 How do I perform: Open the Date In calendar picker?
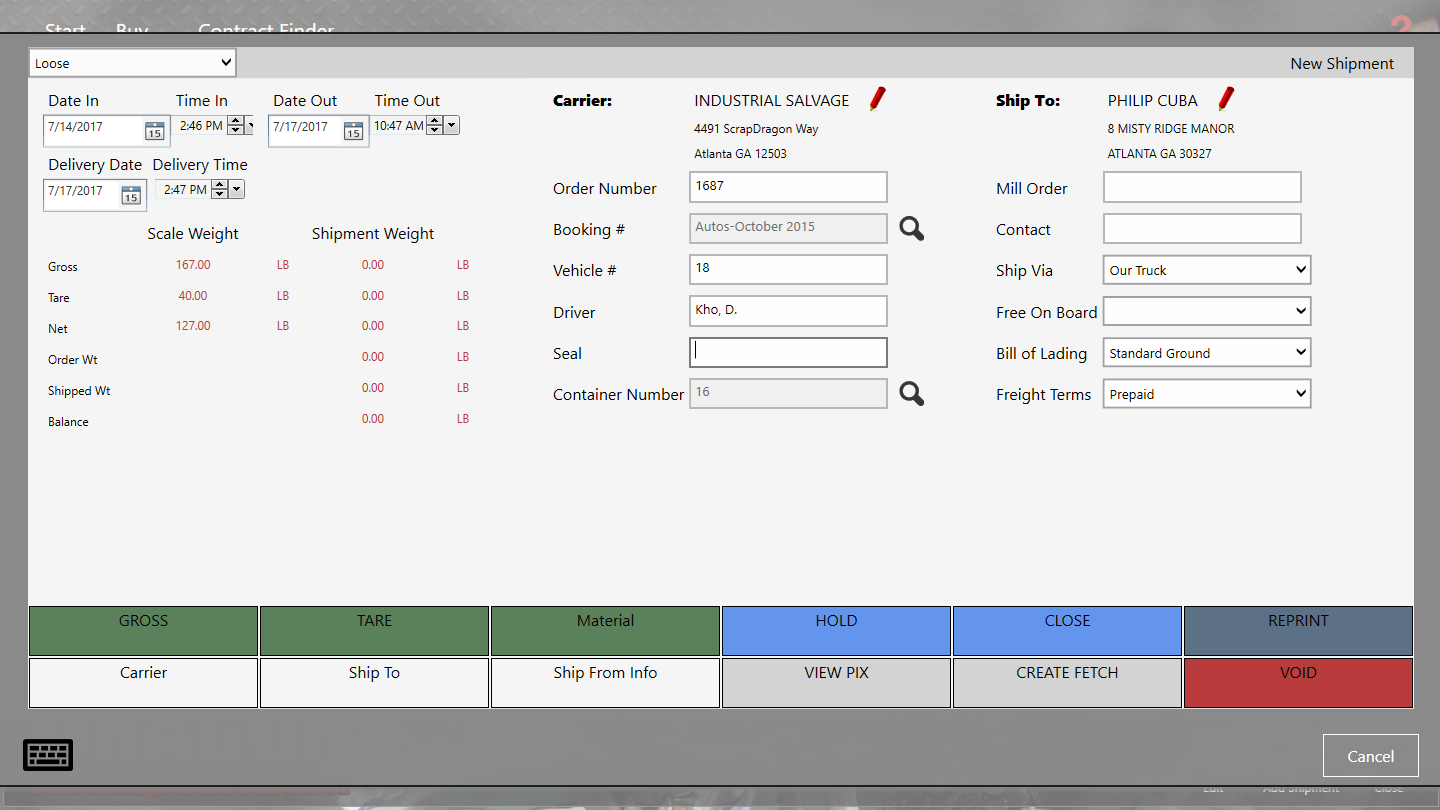coord(154,131)
